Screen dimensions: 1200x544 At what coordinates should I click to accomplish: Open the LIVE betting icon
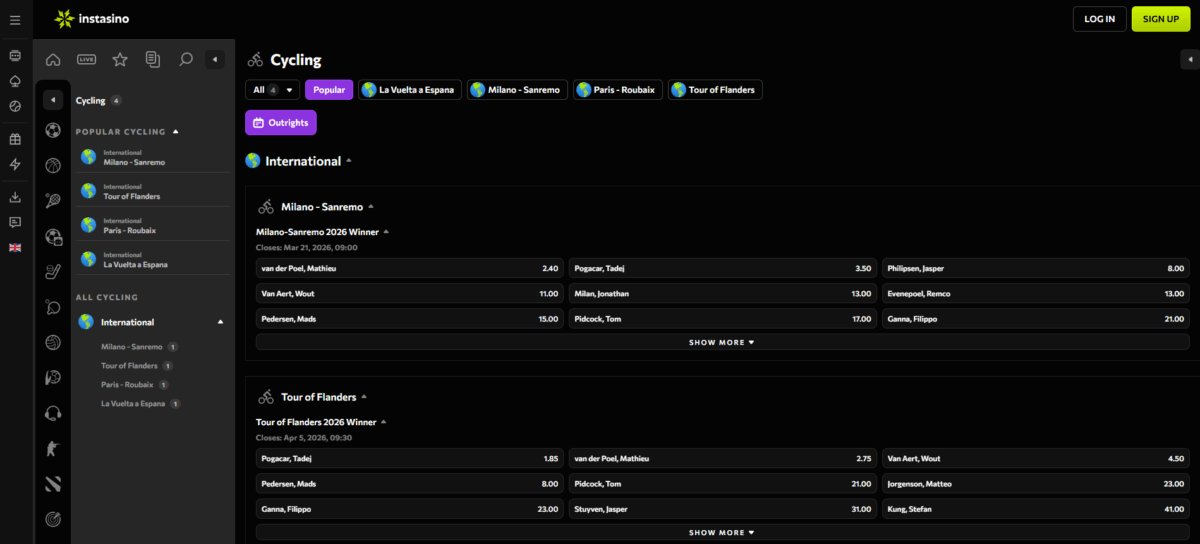87,60
